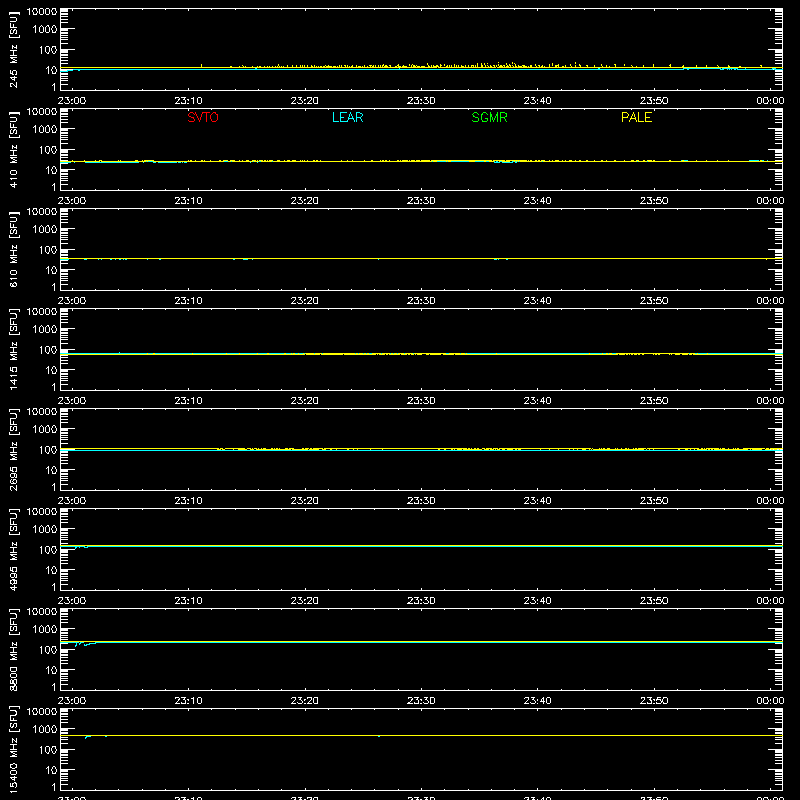
Task: Click 00:00 tick label under the 4995 MHz plot
Action: [x=770, y=601]
